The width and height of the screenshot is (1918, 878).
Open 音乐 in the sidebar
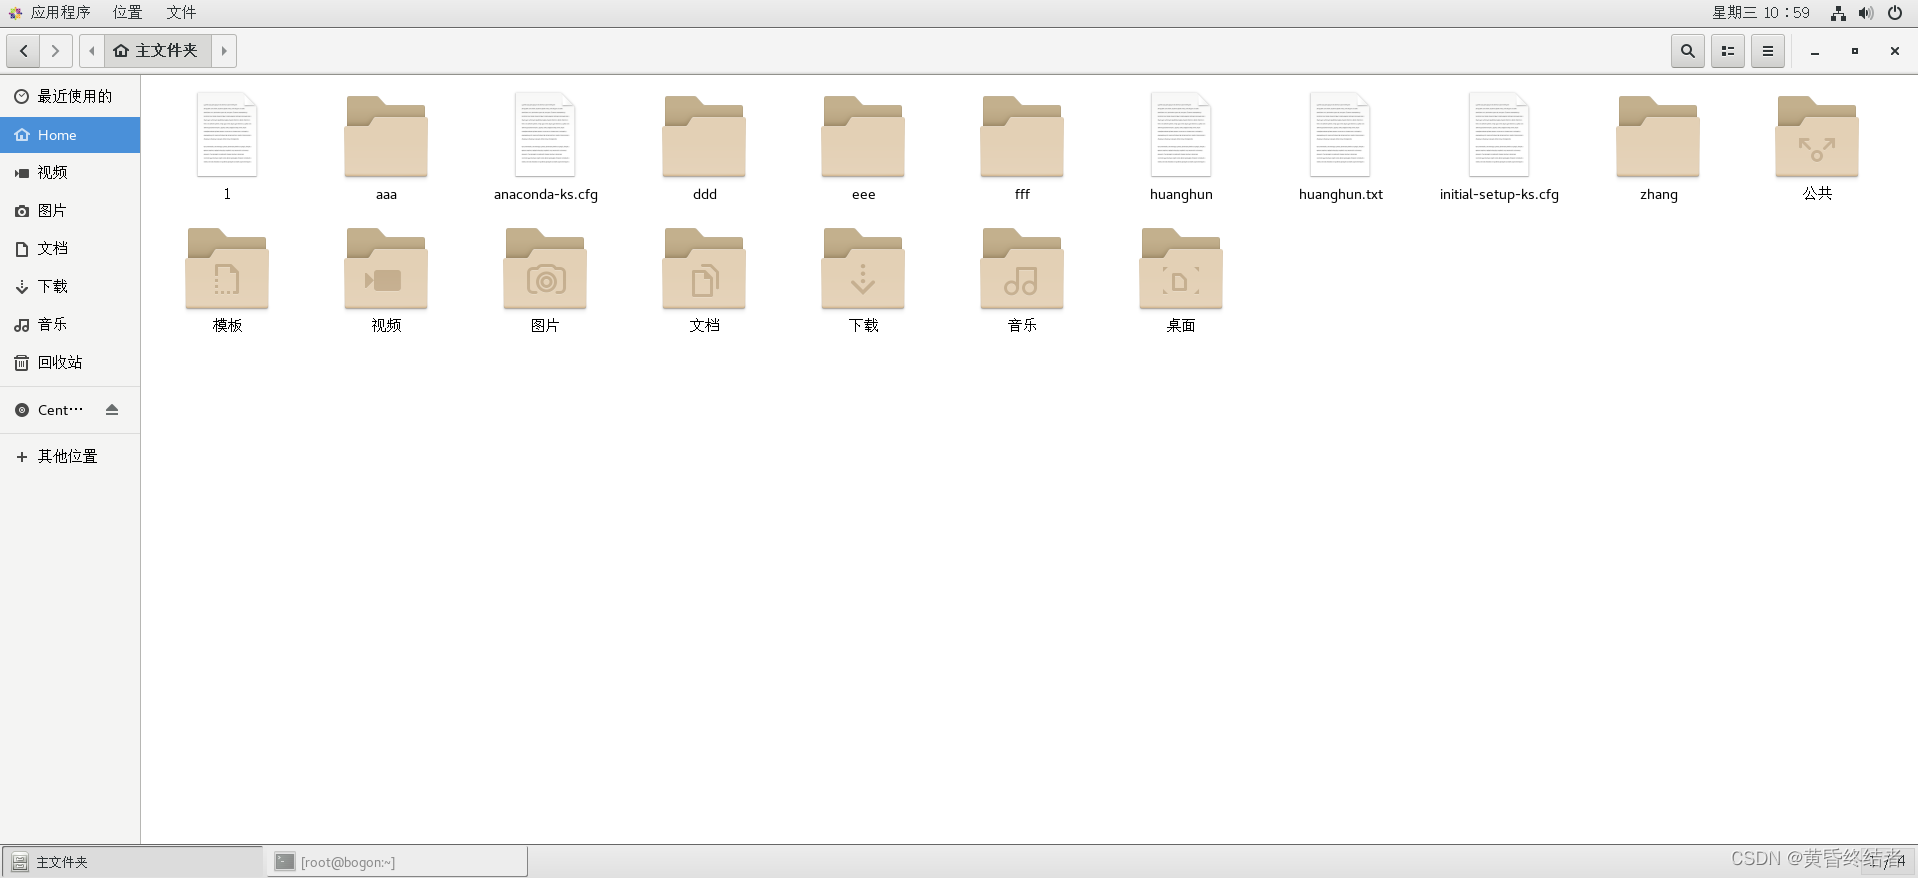[70, 325]
